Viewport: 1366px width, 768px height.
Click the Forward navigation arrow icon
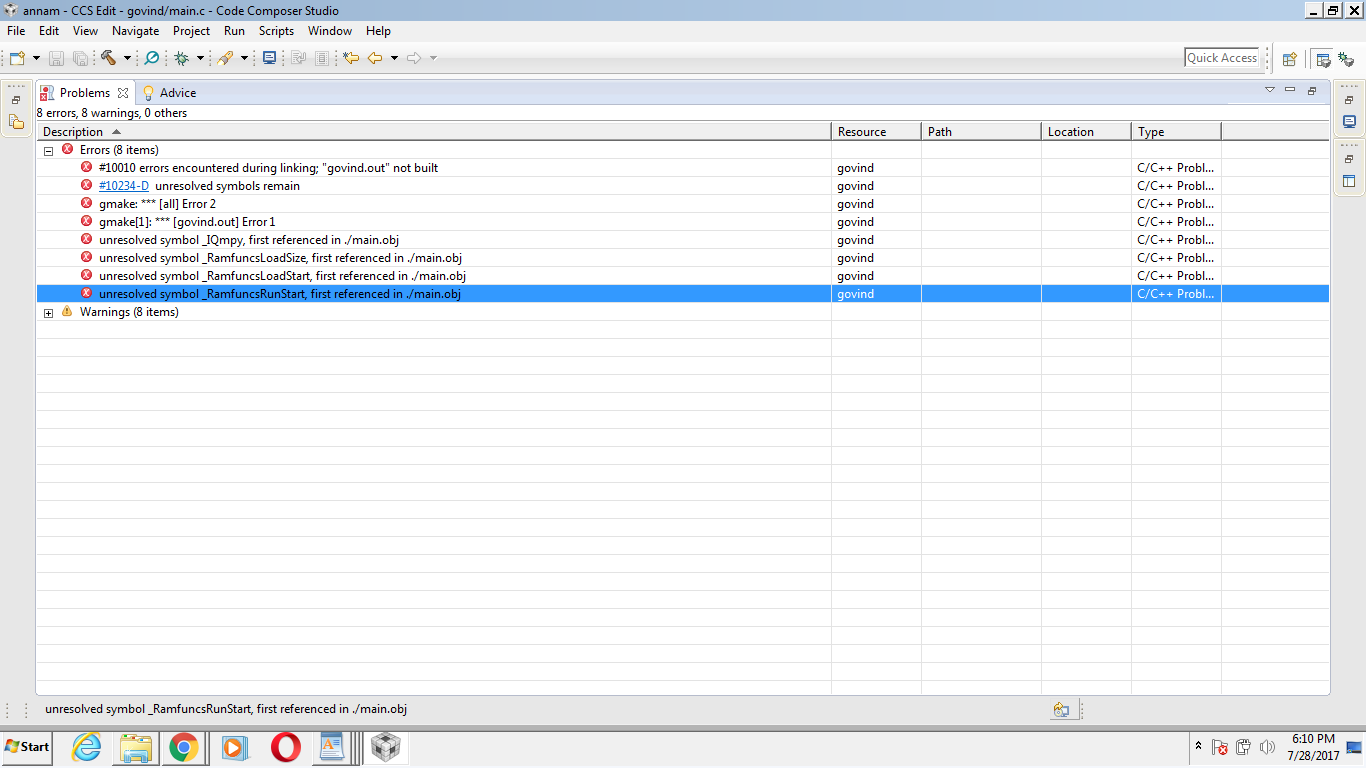(x=414, y=58)
